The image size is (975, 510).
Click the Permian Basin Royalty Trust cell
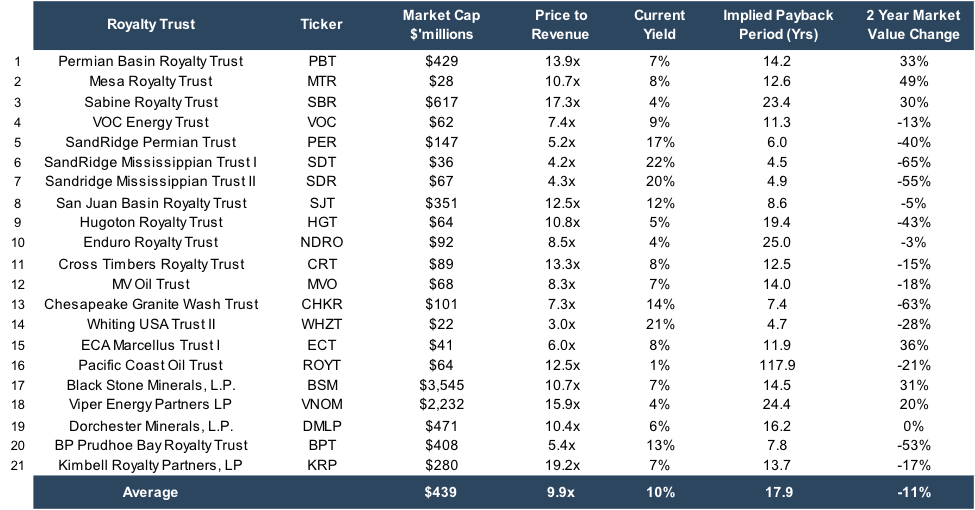click(x=151, y=61)
